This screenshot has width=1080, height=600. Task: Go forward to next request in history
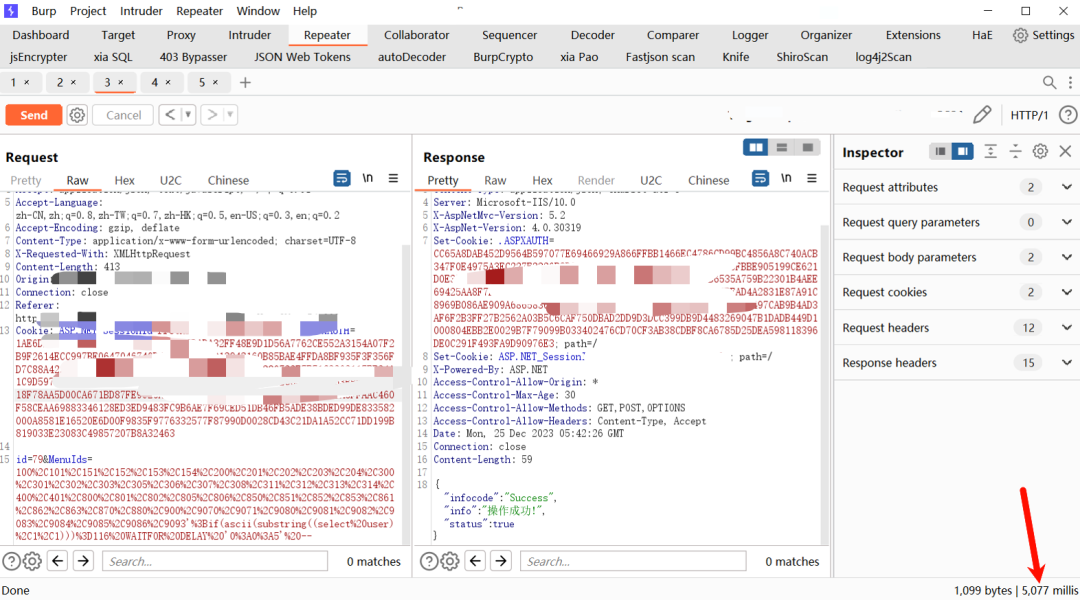(x=212, y=115)
